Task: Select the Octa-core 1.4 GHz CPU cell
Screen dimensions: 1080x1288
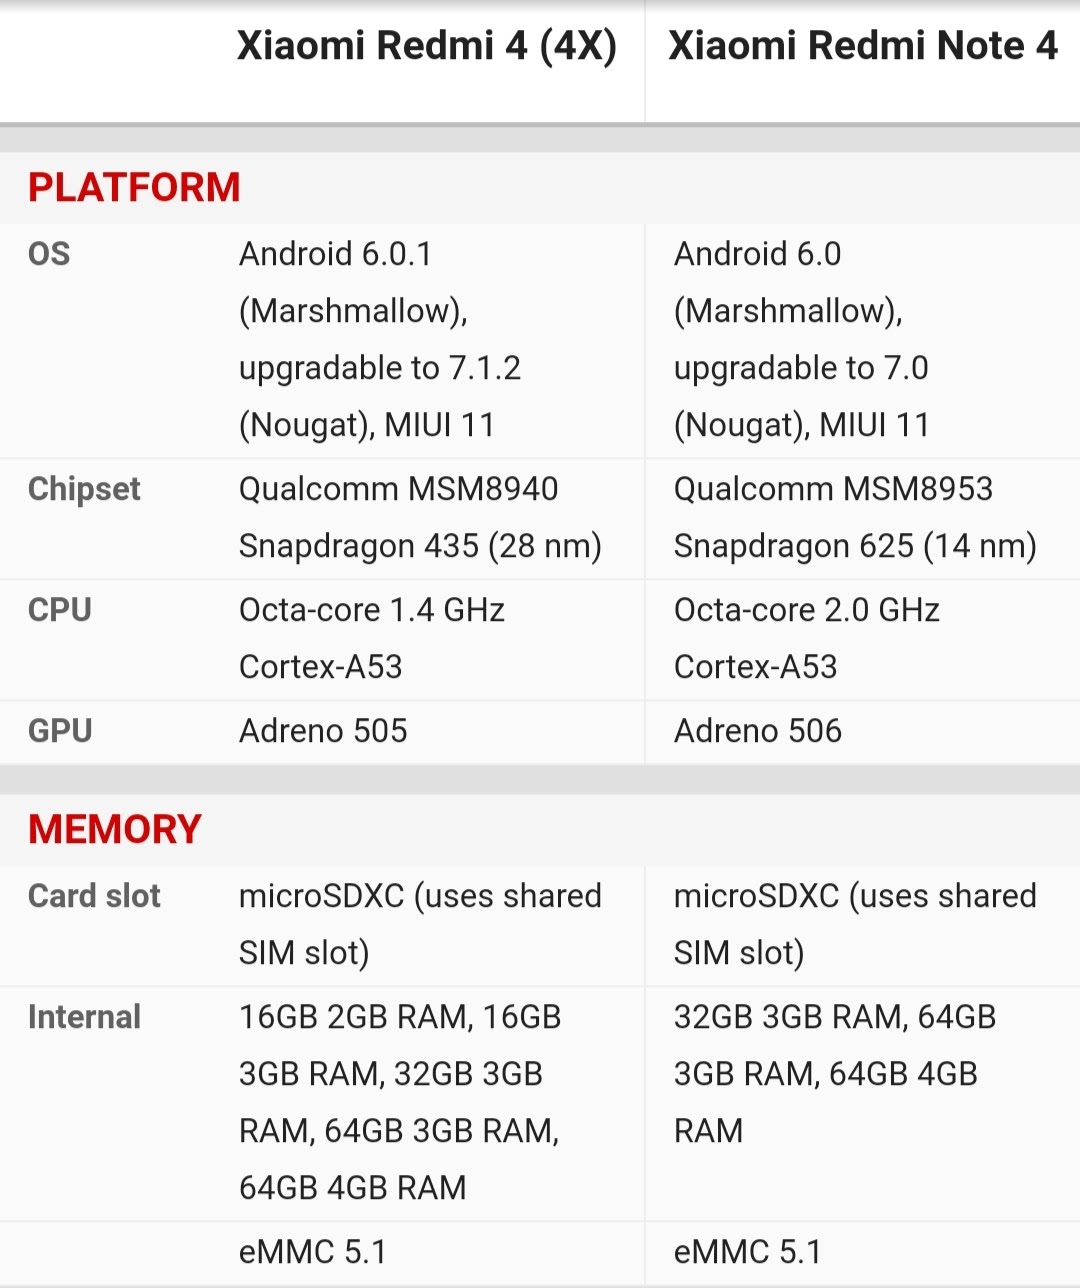Action: tap(372, 638)
